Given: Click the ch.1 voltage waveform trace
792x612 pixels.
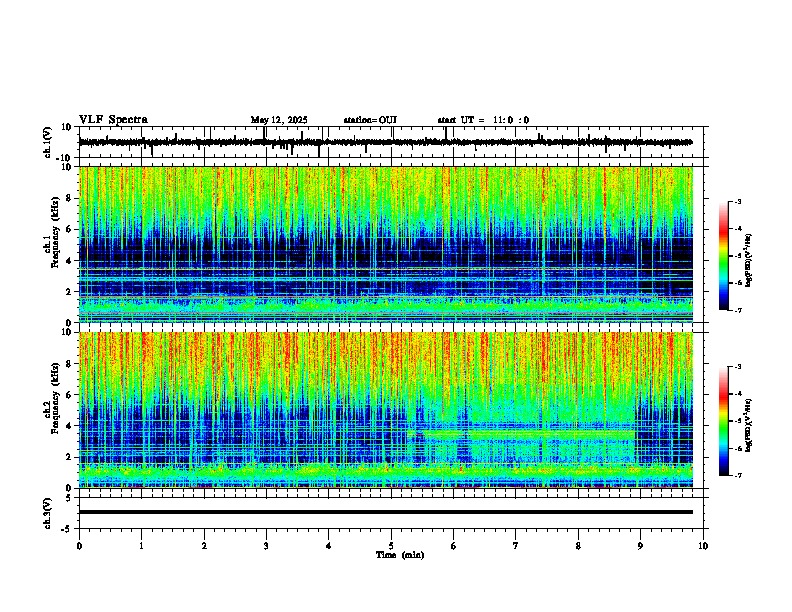Looking at the screenshot, I should coord(385,142).
